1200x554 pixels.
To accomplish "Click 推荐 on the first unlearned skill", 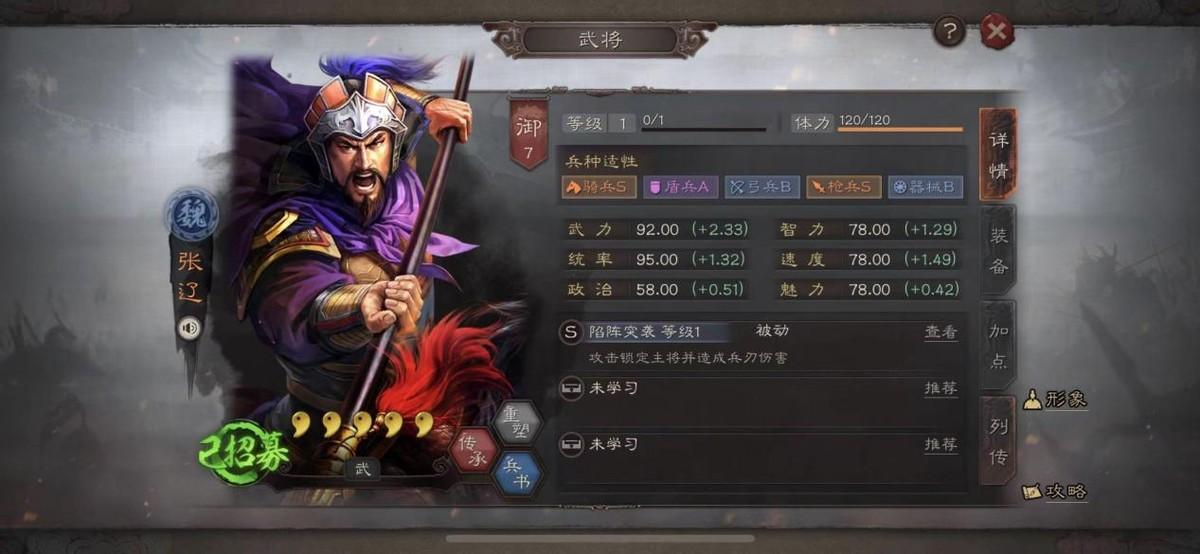I will coord(940,388).
